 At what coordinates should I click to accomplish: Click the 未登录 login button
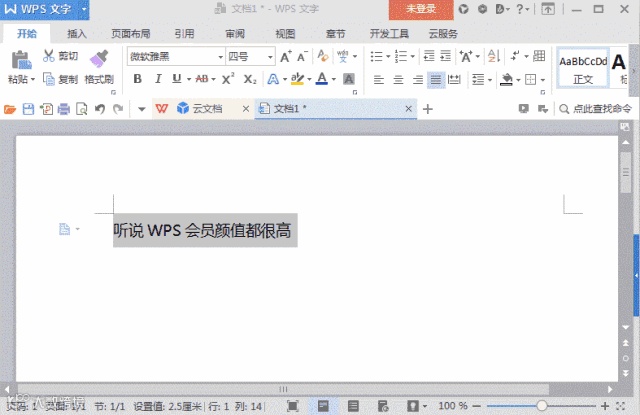(421, 9)
